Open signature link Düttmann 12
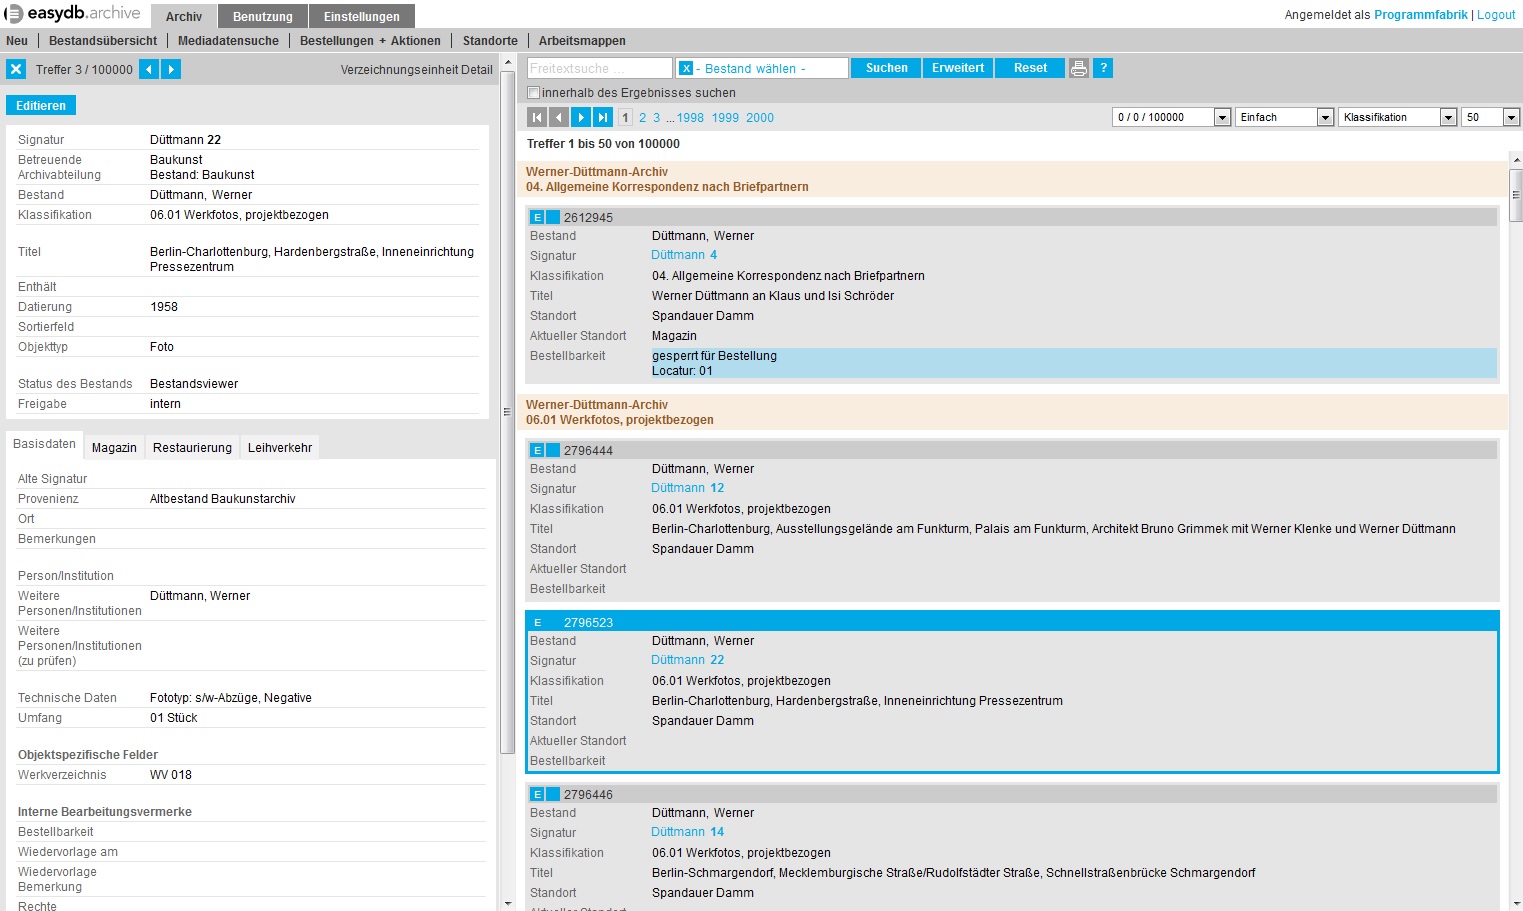Viewport: 1523px width, 911px height. click(x=687, y=488)
